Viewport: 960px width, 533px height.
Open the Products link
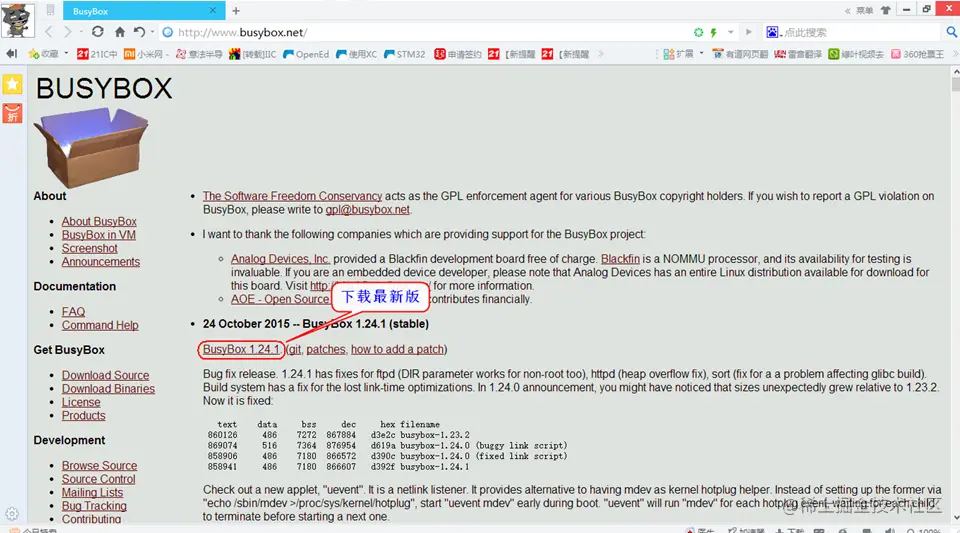(83, 416)
